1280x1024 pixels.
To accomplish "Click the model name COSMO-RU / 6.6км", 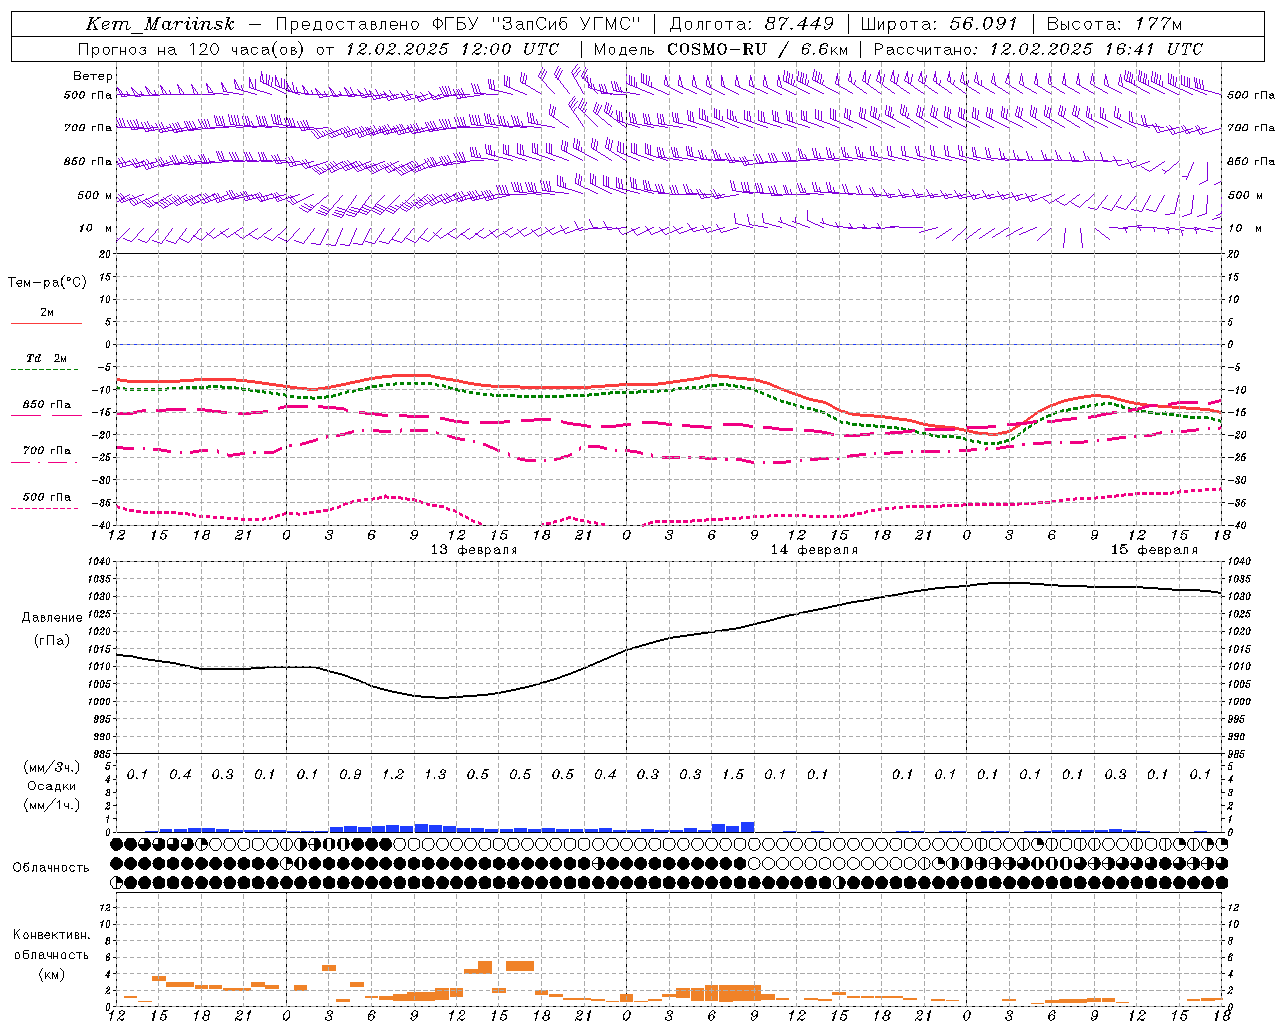I will click(x=758, y=49).
